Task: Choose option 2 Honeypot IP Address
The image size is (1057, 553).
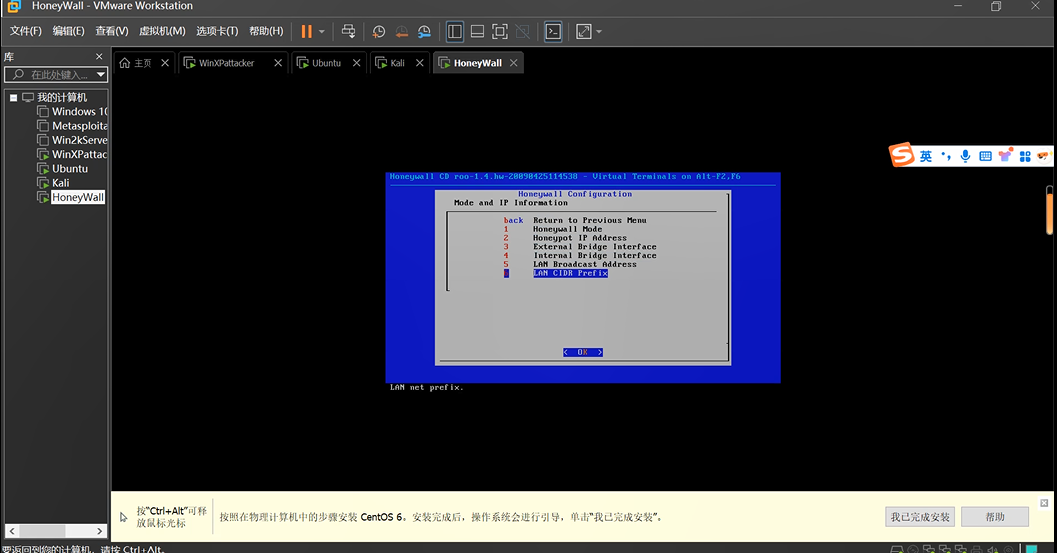Action: [x=565, y=238]
